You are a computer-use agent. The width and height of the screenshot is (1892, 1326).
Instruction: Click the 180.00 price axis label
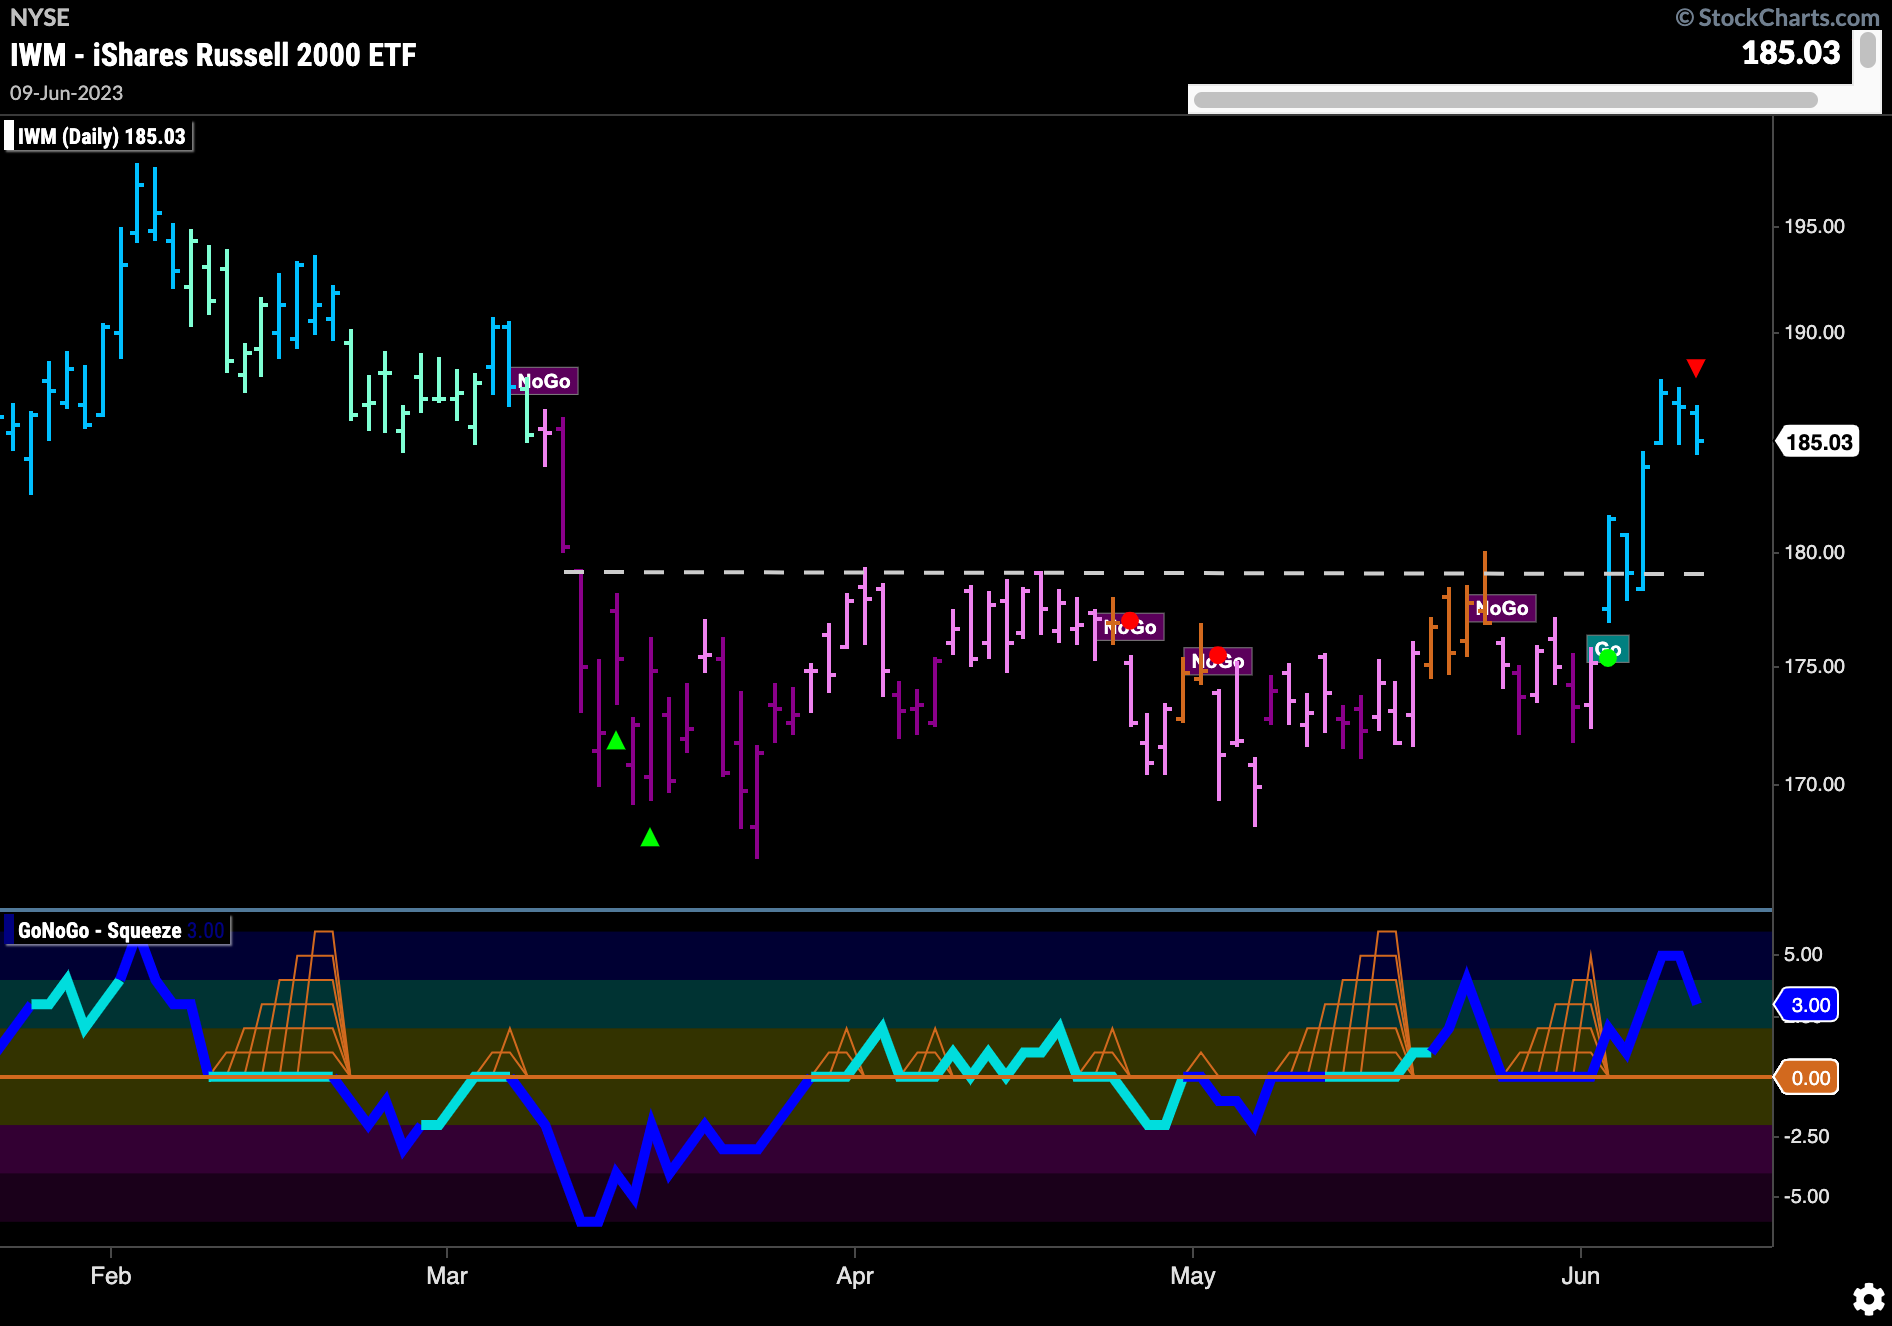coord(1814,552)
